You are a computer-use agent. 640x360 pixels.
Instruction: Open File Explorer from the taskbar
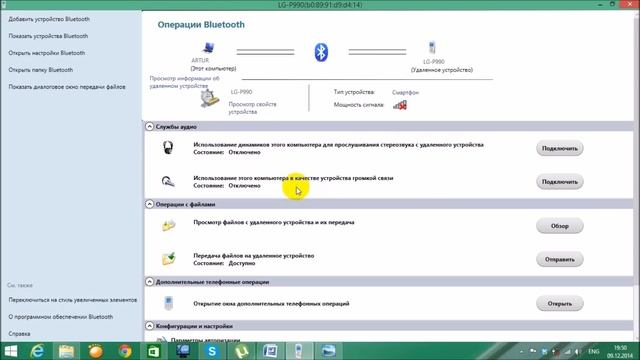point(66,351)
